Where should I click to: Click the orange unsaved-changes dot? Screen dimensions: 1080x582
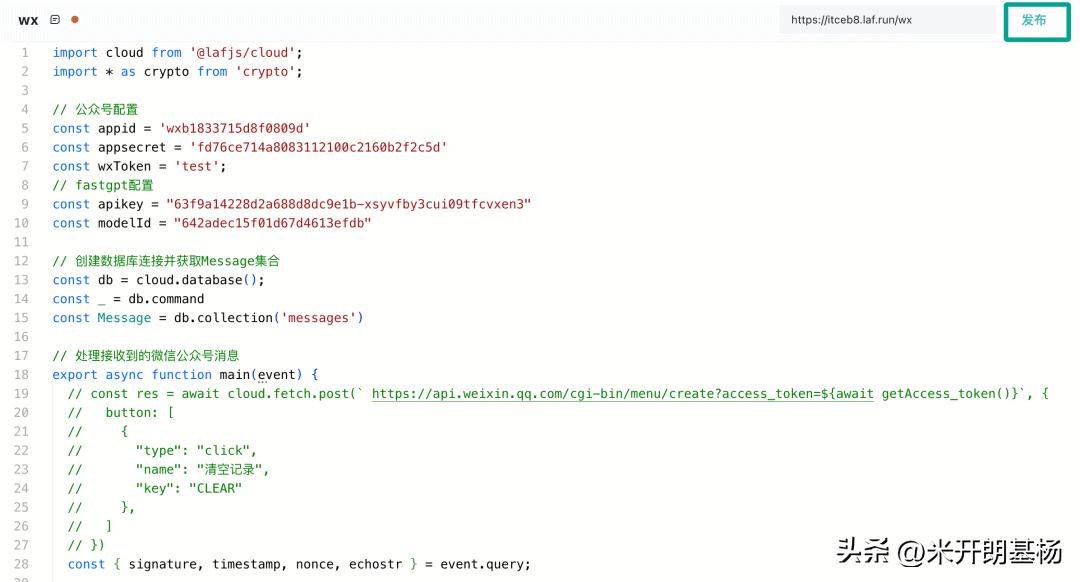(75, 20)
